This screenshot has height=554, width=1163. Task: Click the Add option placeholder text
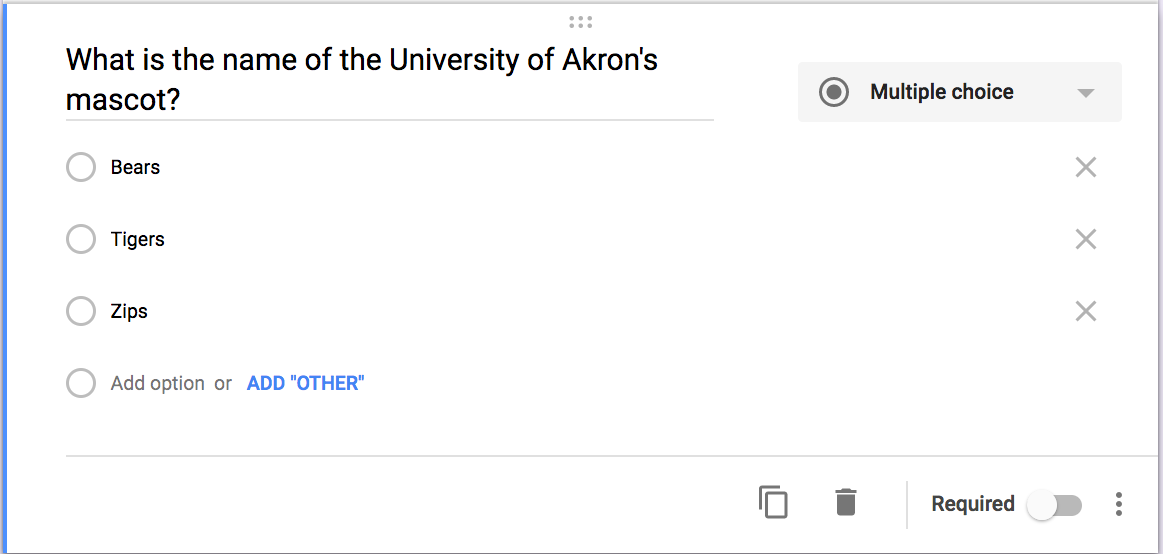coord(157,383)
